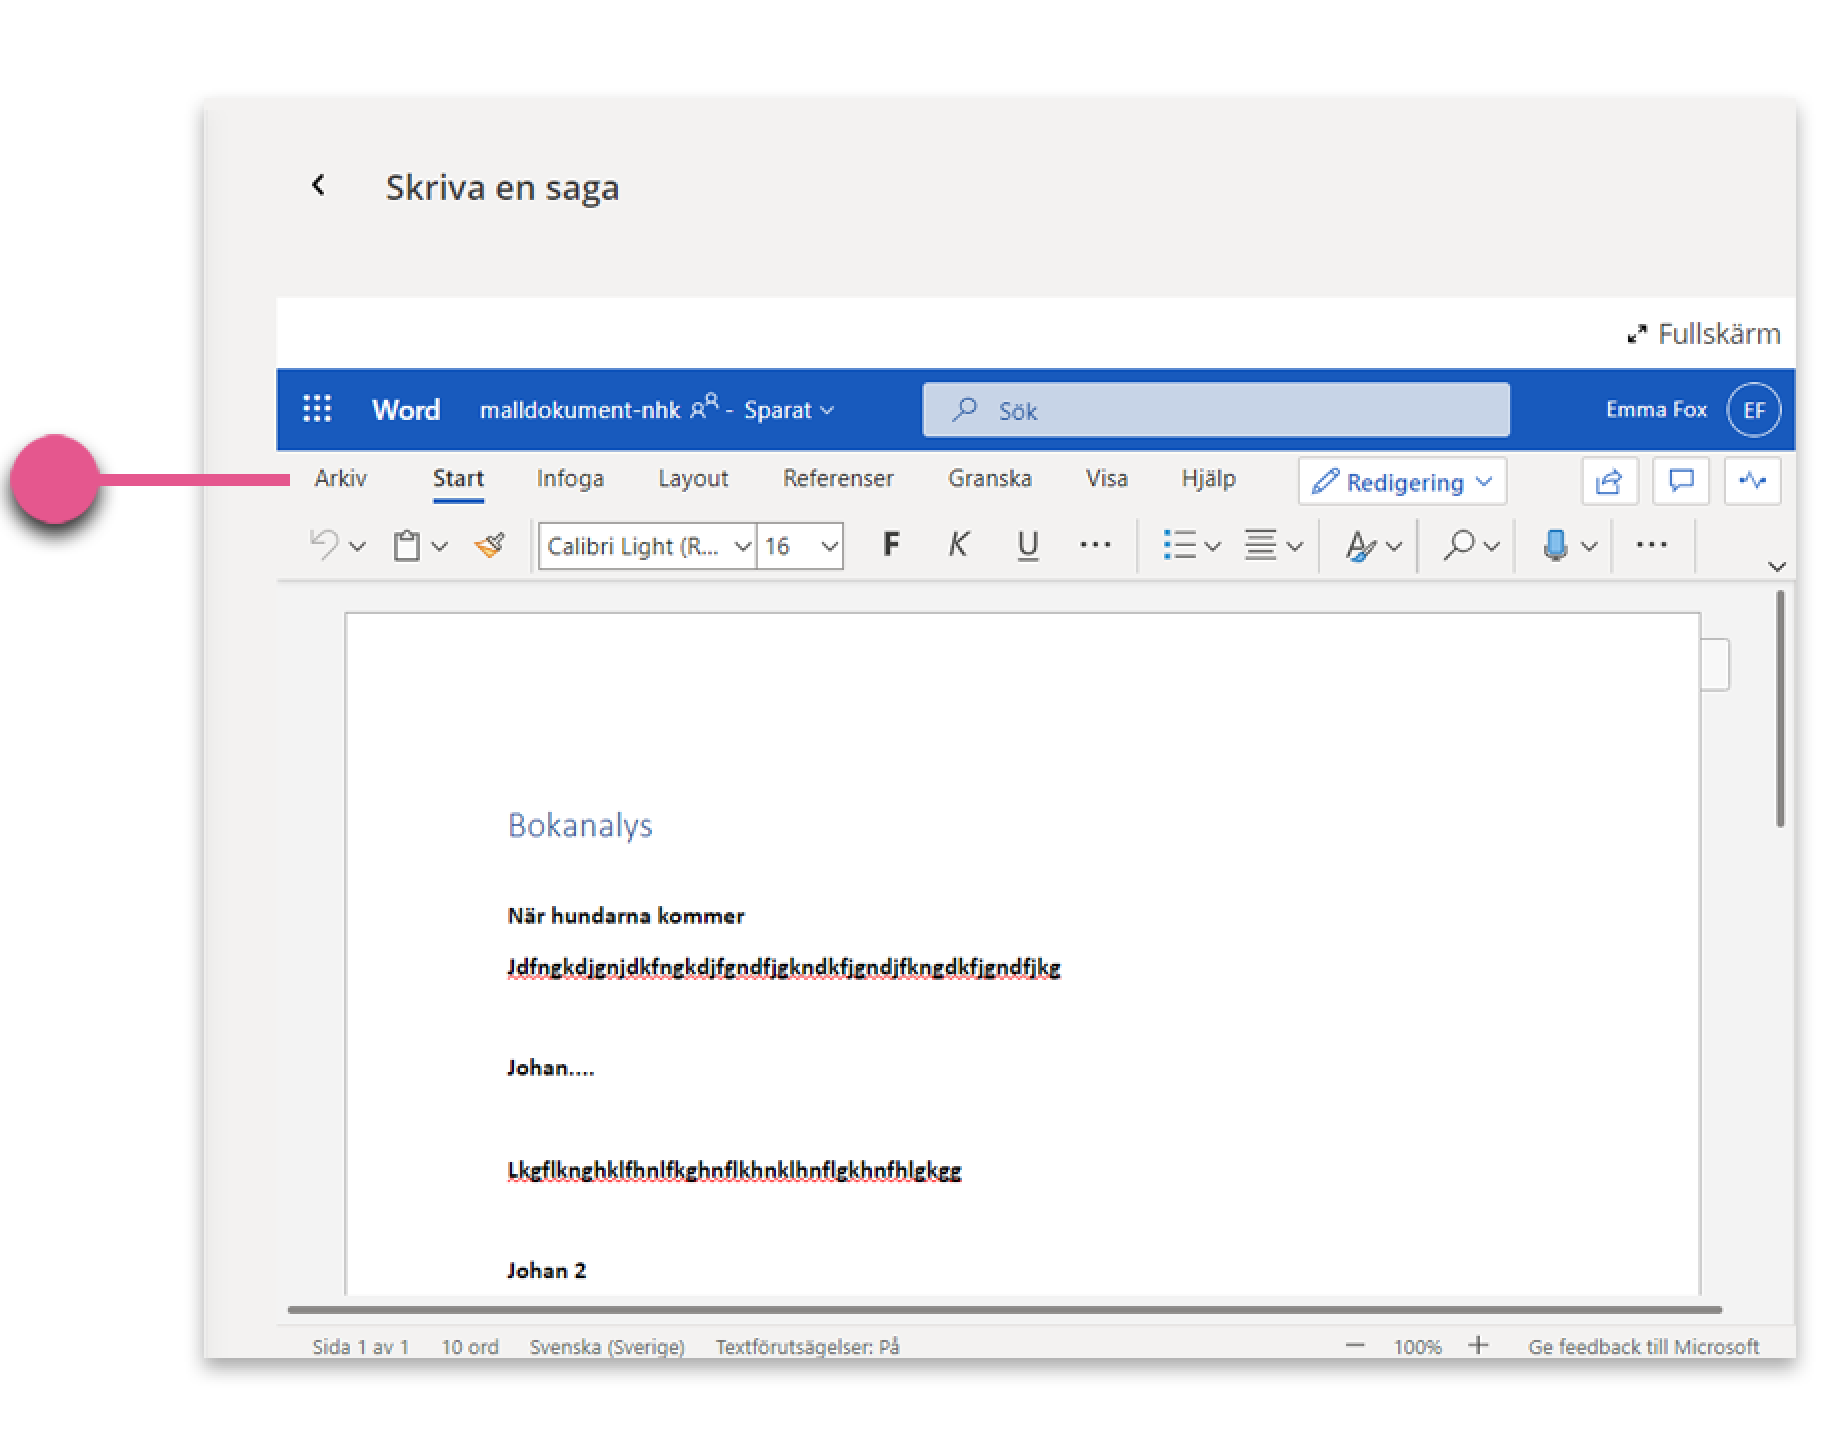Toggle italic formatting (K)
This screenshot has height=1432, width=1848.
coord(958,544)
